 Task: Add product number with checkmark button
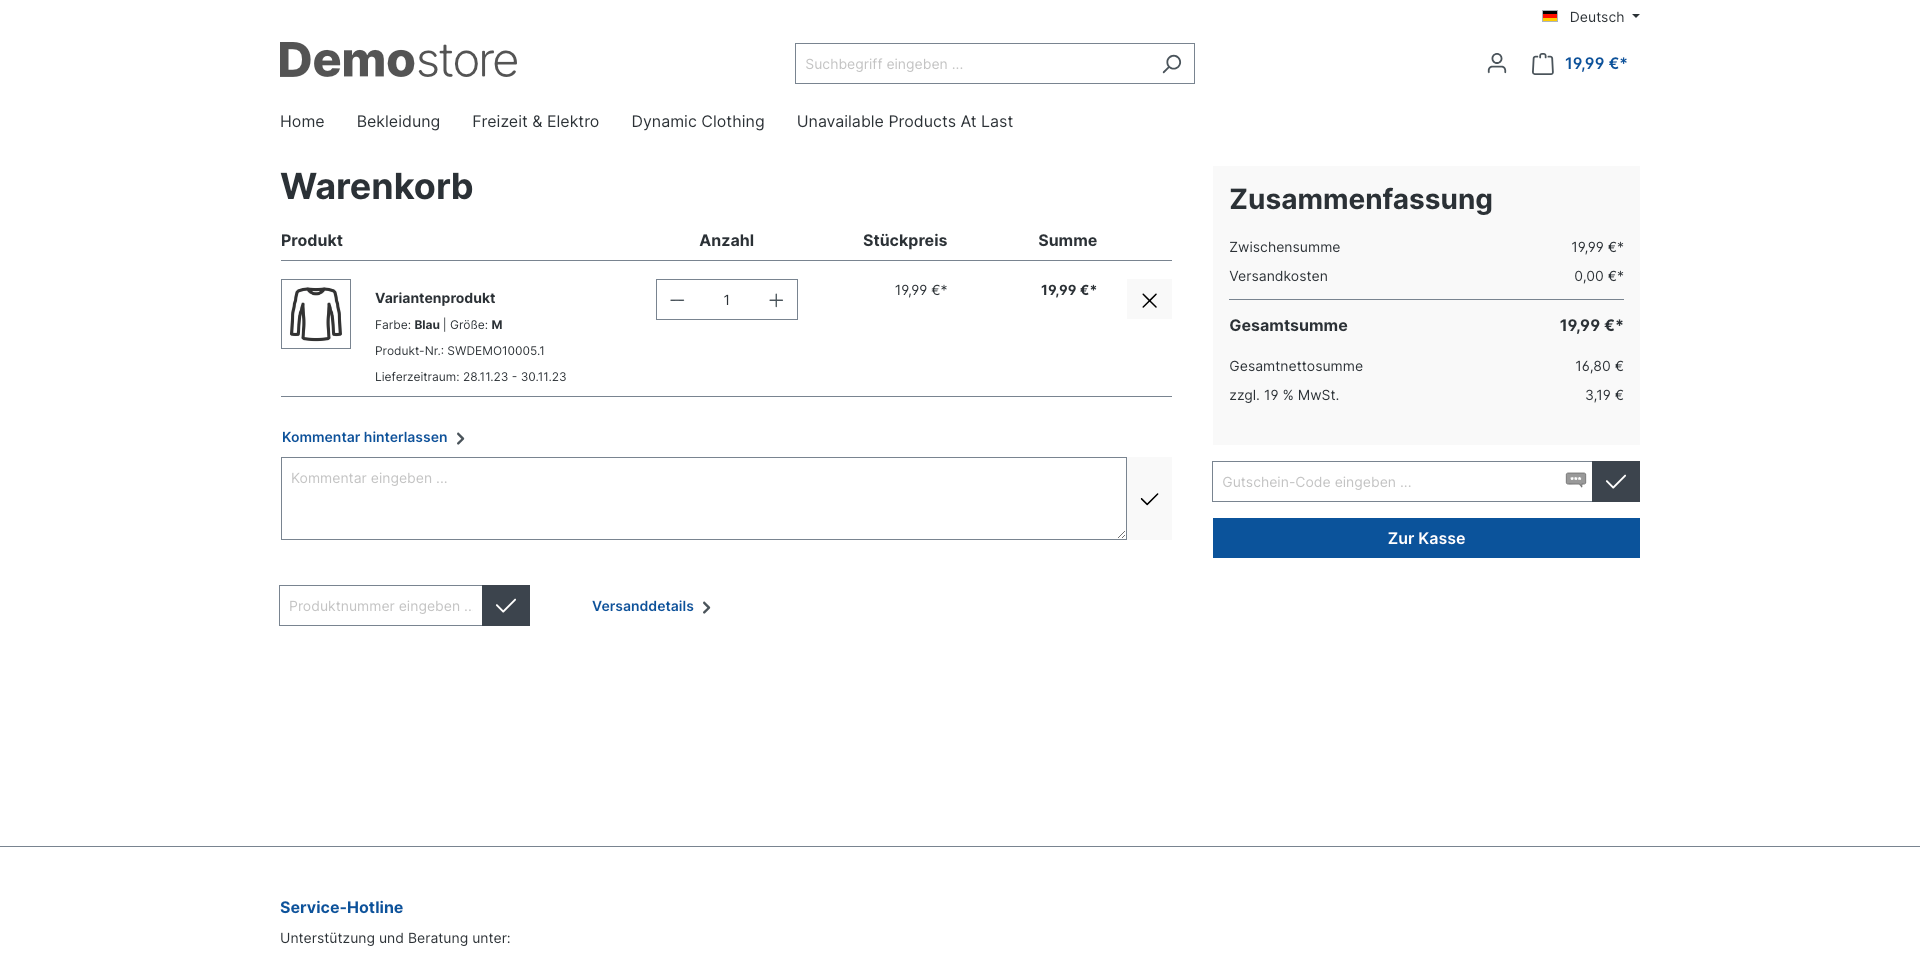pos(506,606)
